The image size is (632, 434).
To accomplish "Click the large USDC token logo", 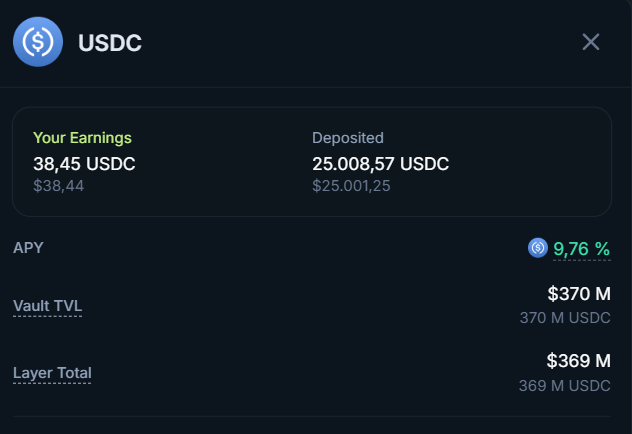I will 38,42.
